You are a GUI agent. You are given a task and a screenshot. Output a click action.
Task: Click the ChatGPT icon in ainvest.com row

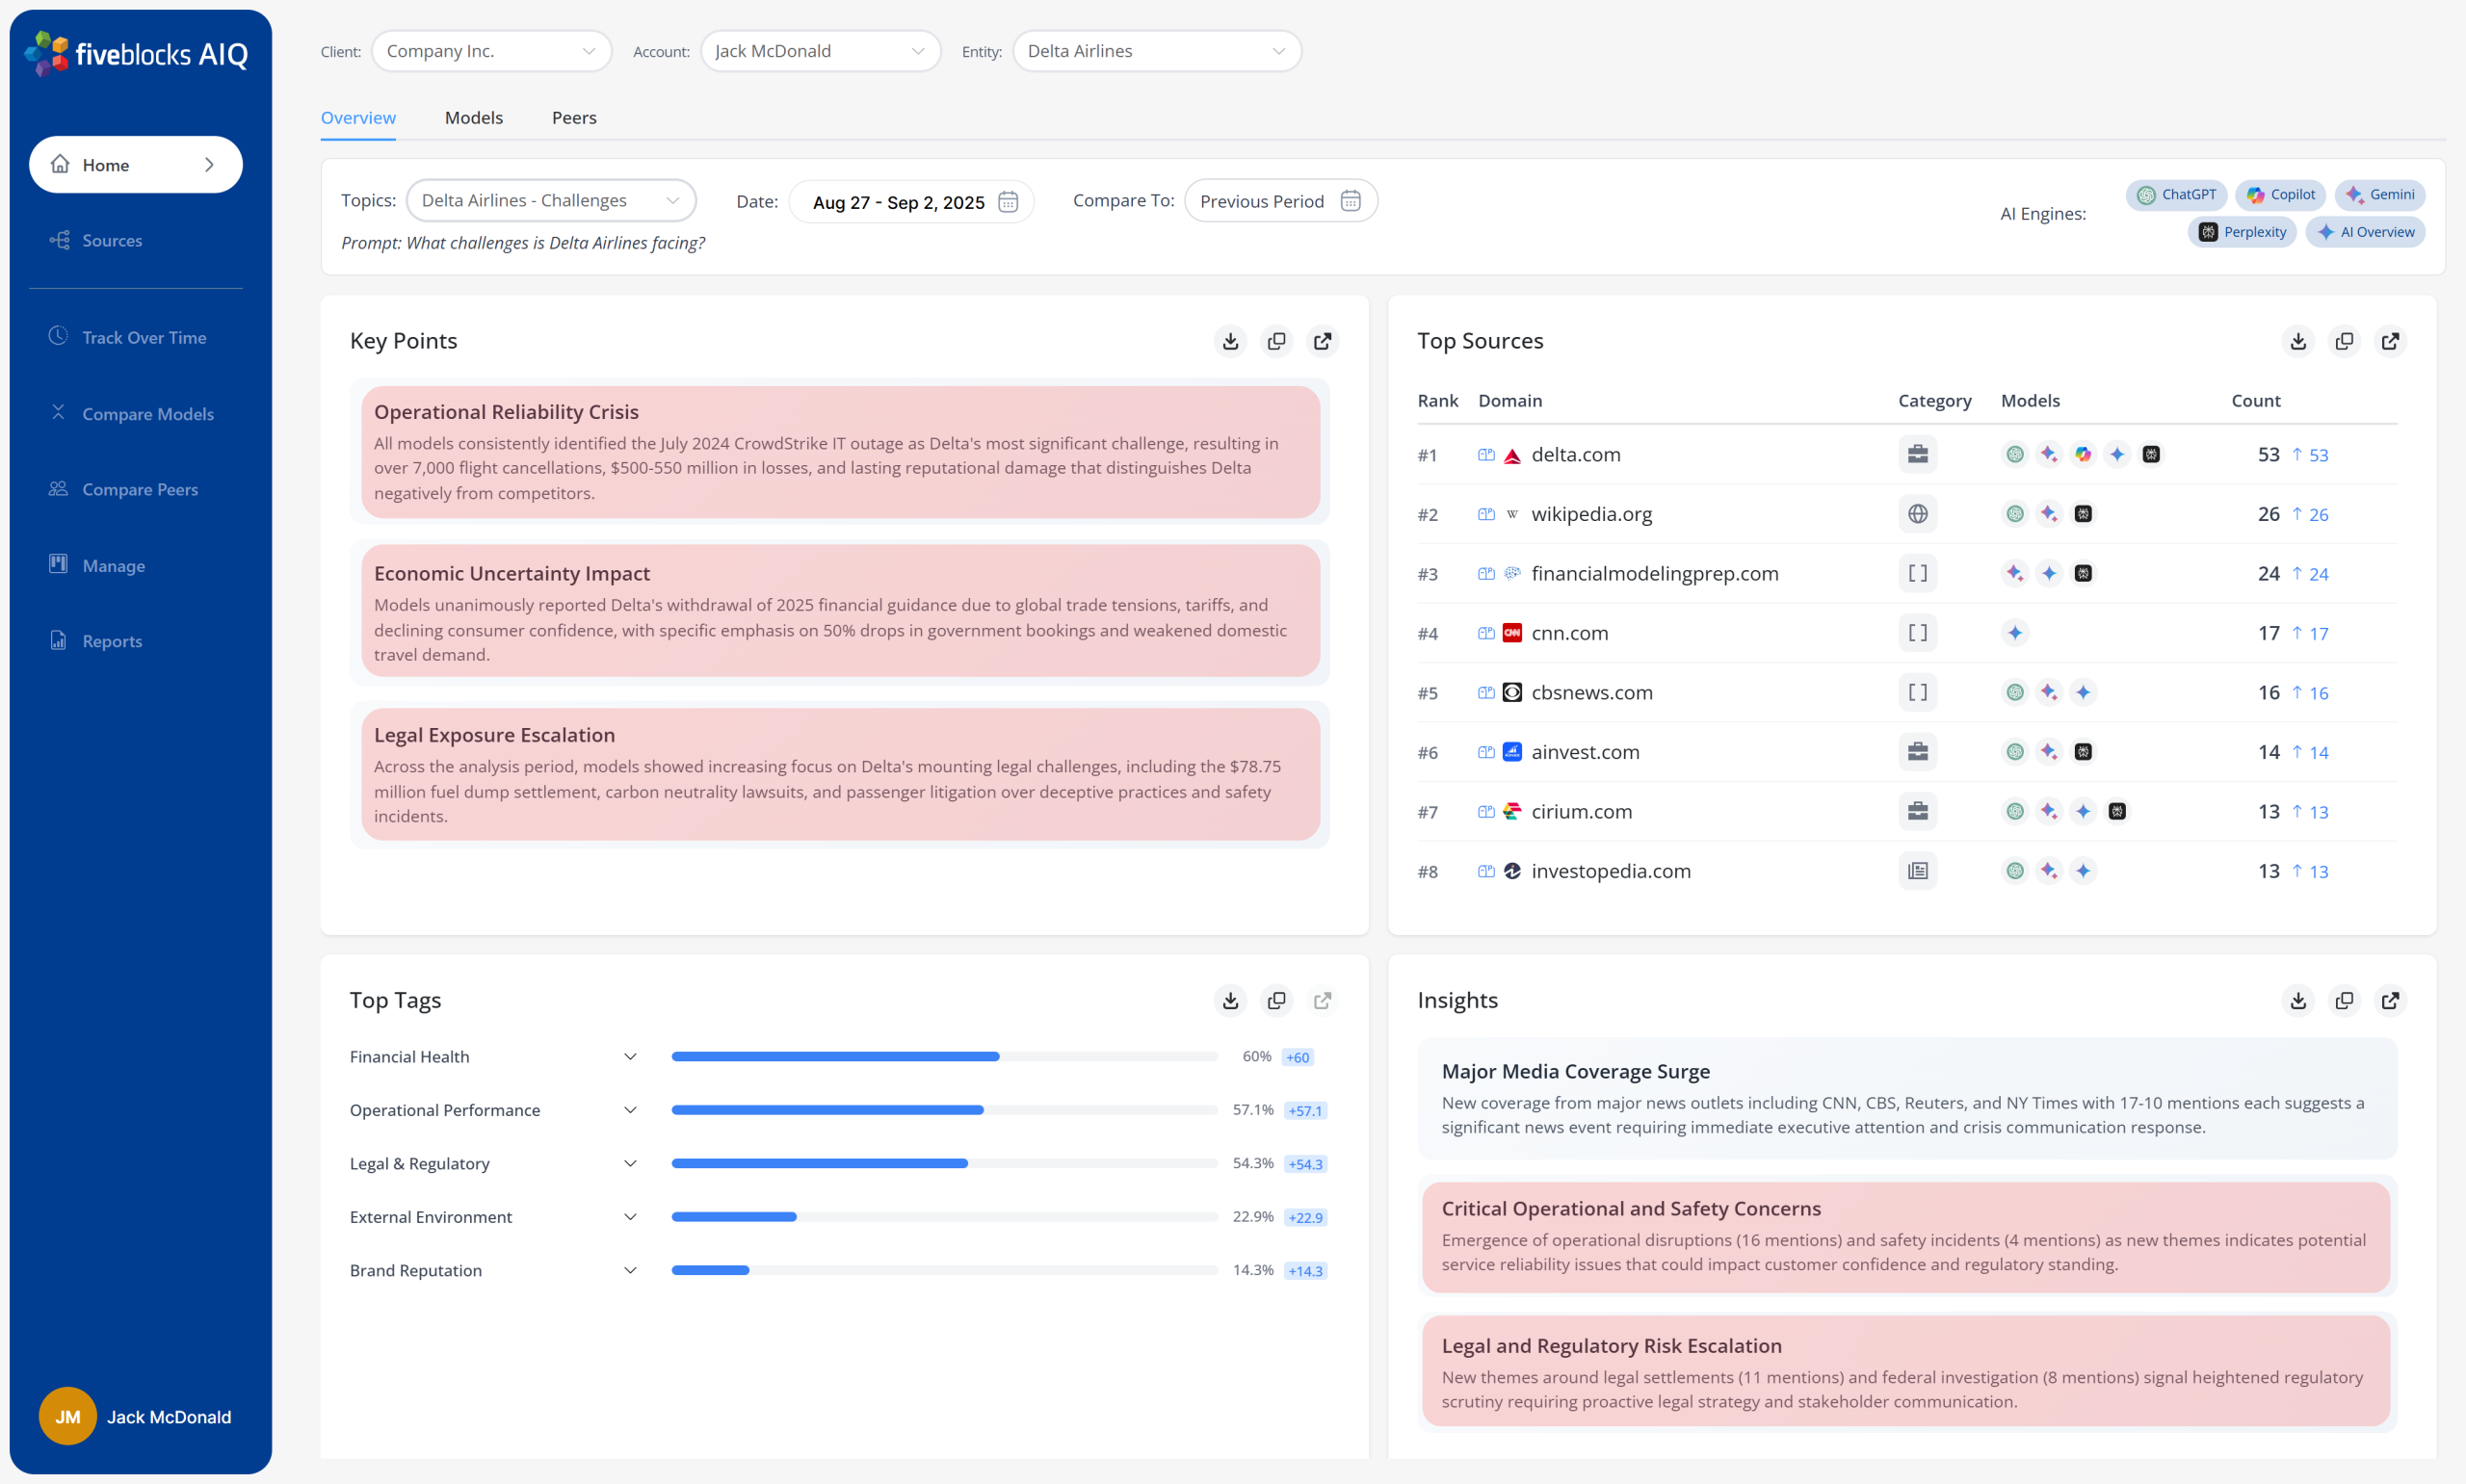[2015, 752]
